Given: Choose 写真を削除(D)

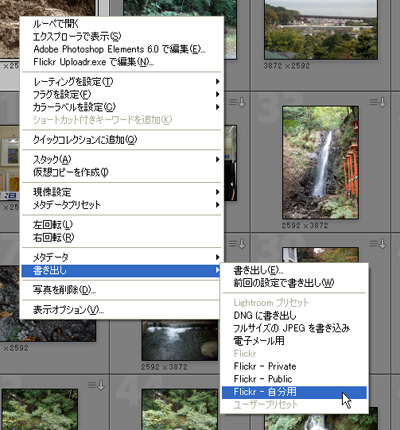Looking at the screenshot, I should click(x=122, y=290).
